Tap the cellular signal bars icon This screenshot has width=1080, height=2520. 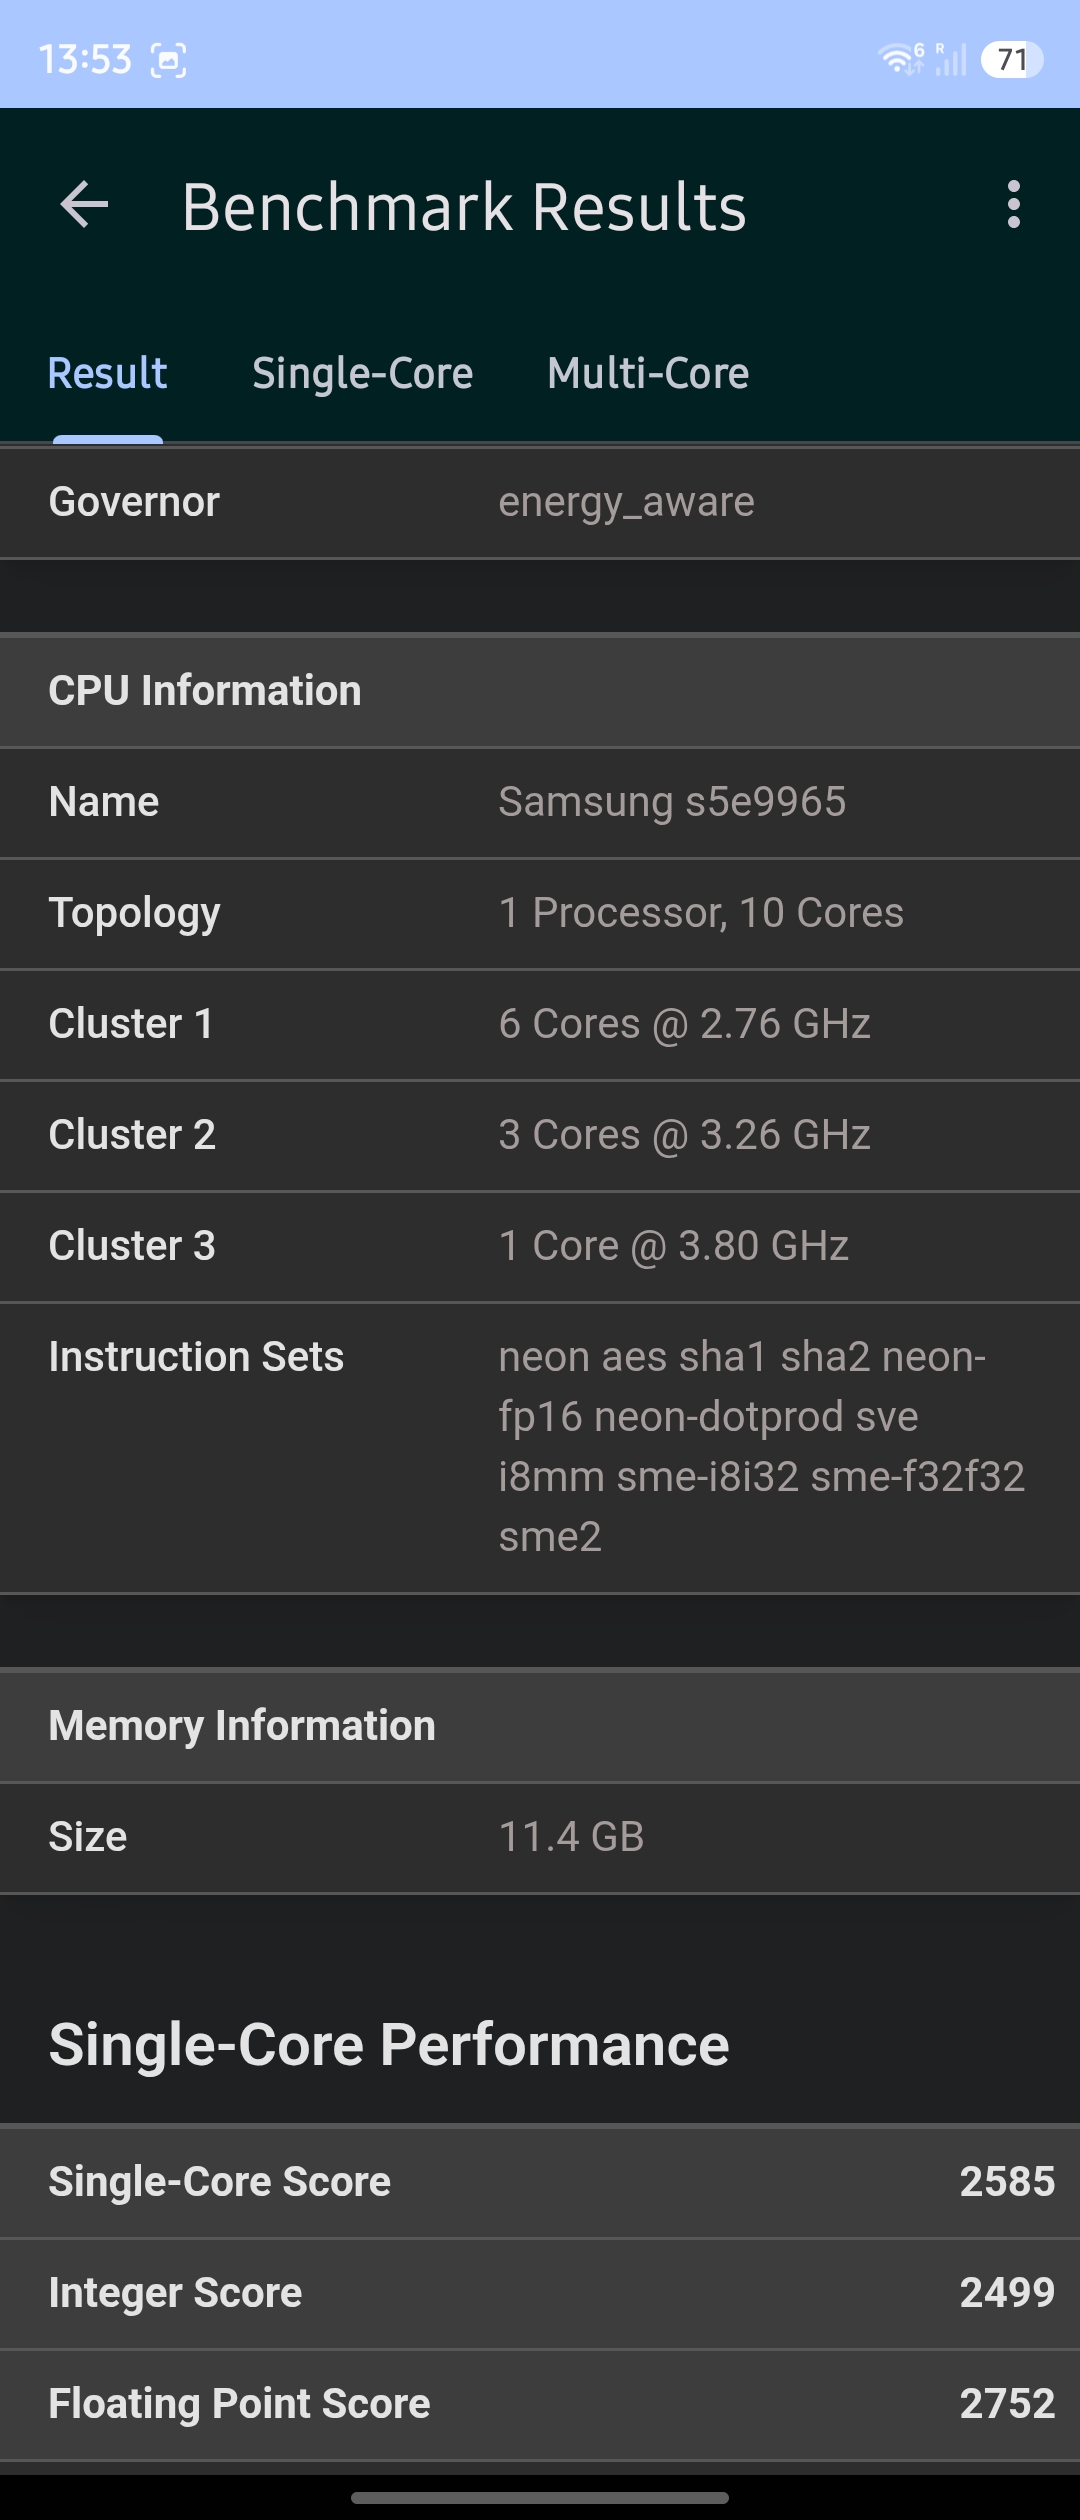[x=951, y=59]
